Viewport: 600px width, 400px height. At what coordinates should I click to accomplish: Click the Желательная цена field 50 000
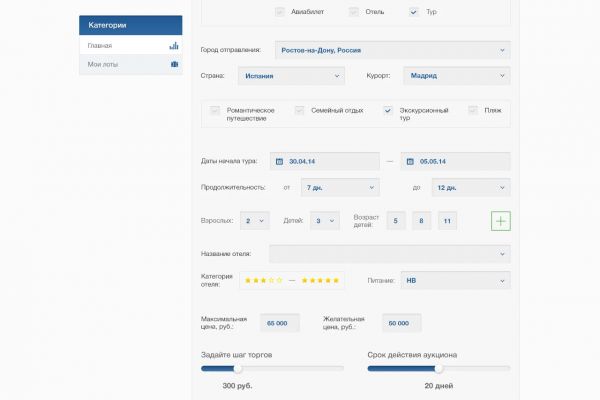pos(401,323)
